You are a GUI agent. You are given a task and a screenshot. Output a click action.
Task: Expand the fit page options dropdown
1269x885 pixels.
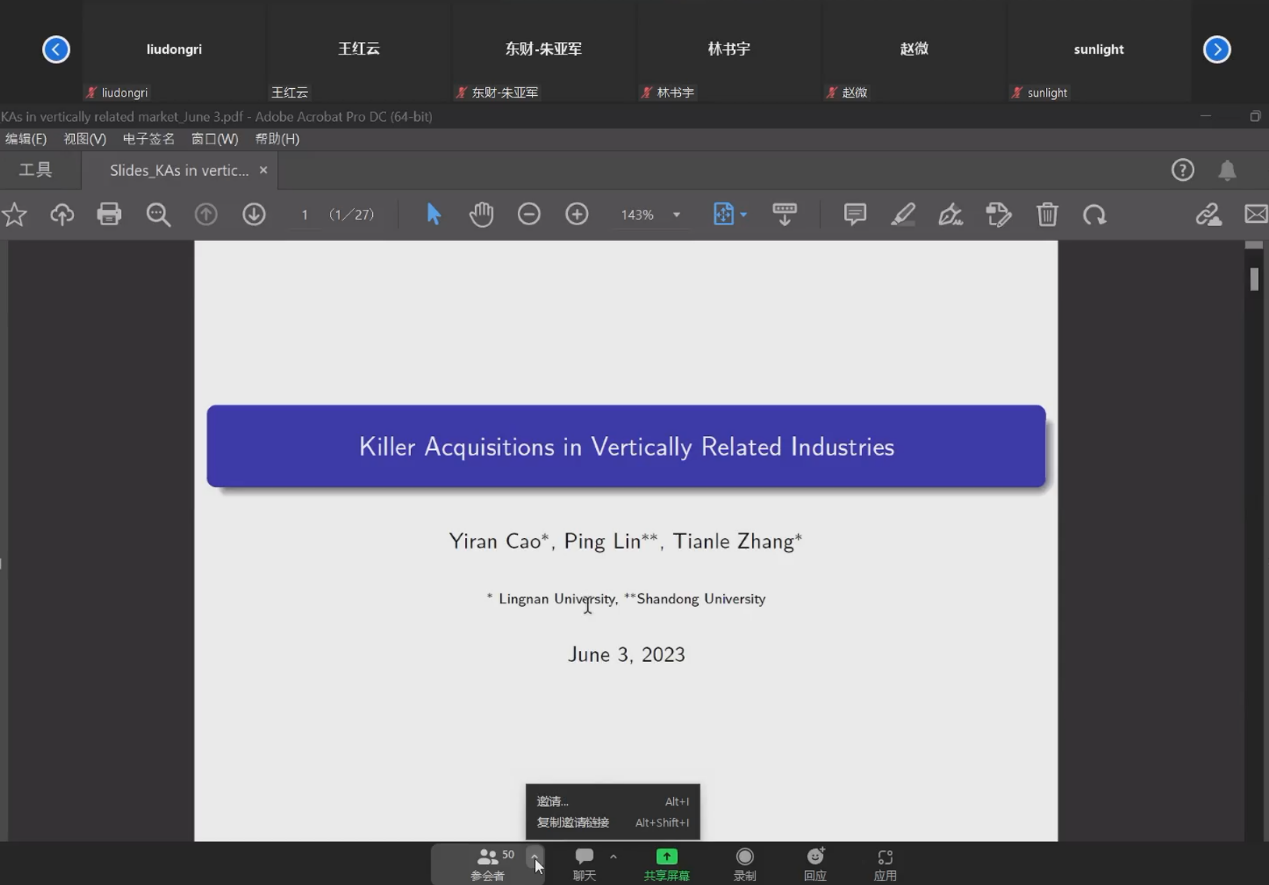pyautogui.click(x=743, y=215)
